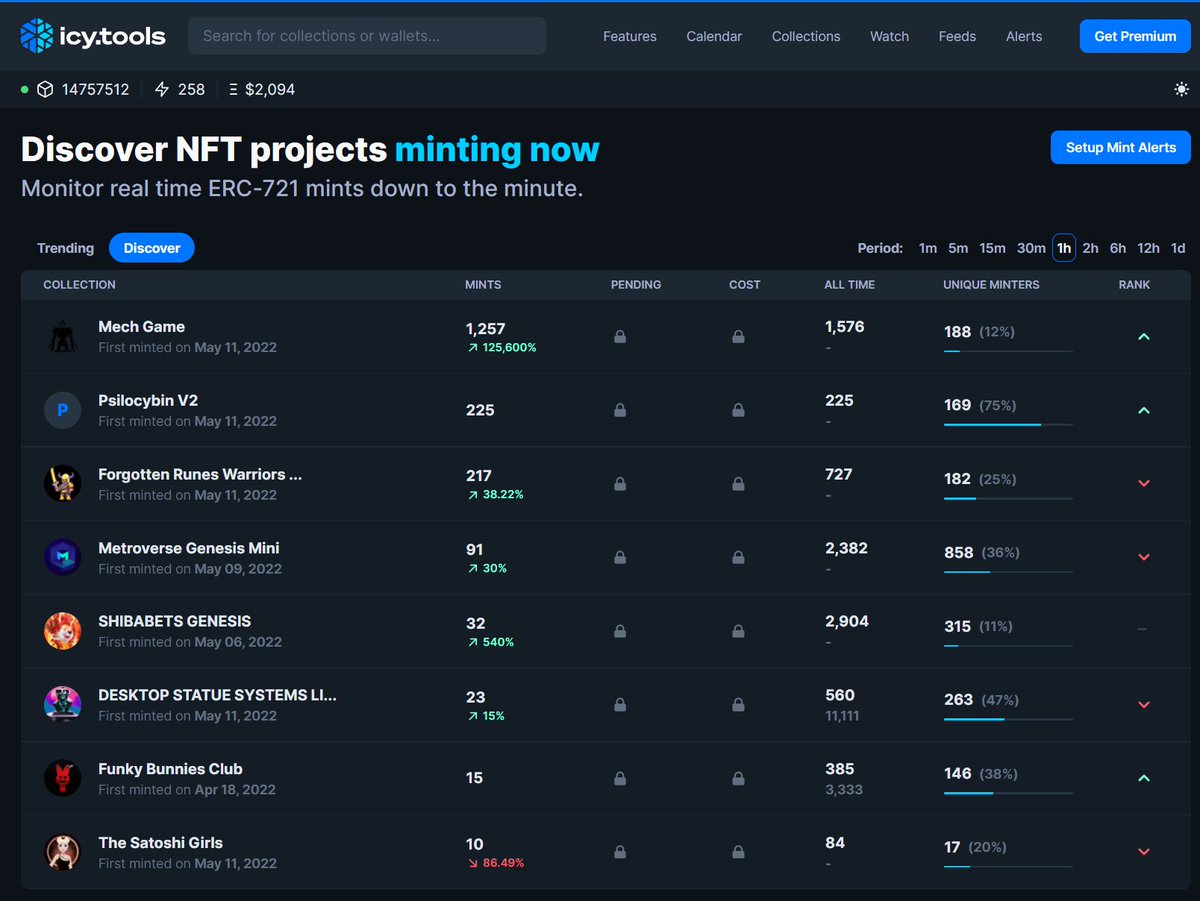Screen dimensions: 1200x901
Task: Click the cost lock icon for Mech Game
Action: pos(738,337)
